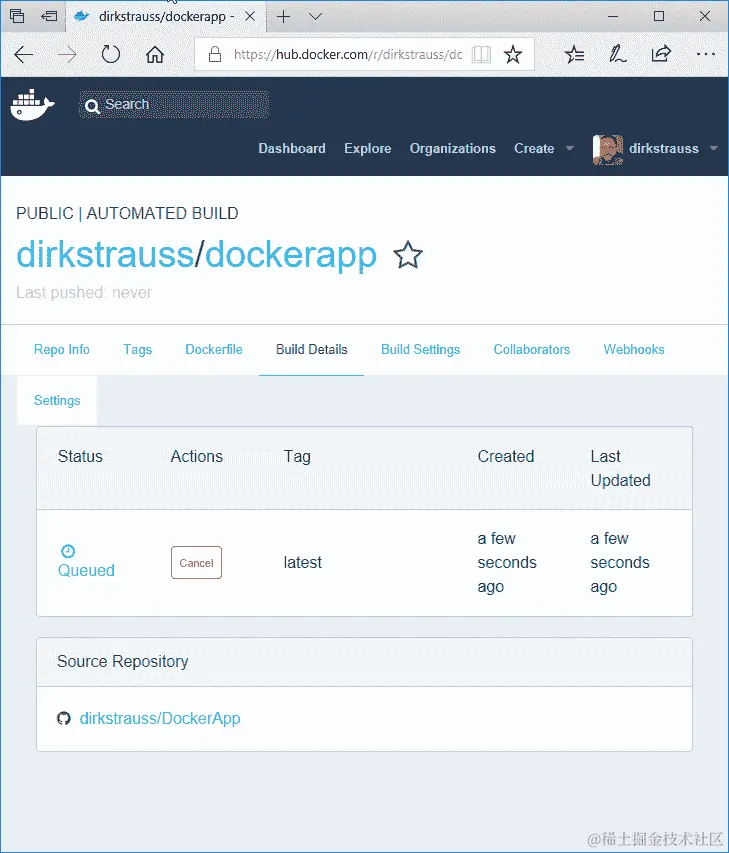
Task: Click the add notes pen icon
Action: (617, 54)
